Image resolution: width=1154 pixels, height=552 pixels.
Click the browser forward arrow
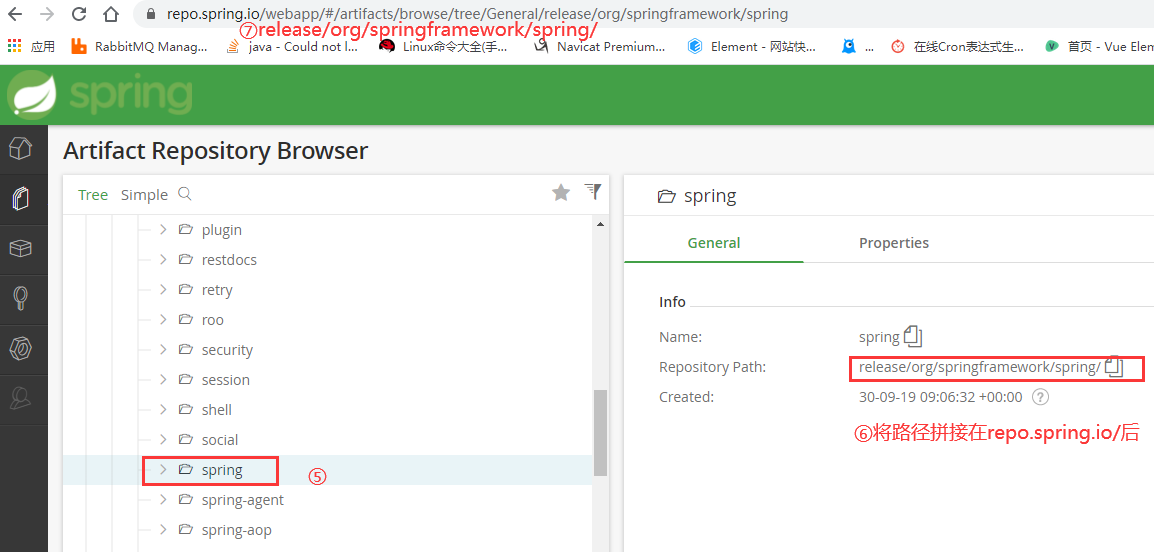coord(46,14)
